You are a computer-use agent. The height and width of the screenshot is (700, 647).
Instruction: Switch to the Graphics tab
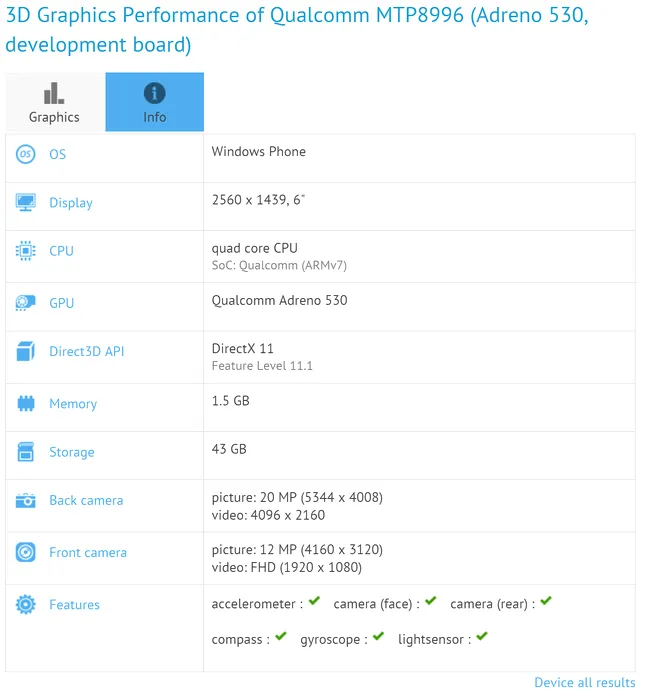(54, 103)
